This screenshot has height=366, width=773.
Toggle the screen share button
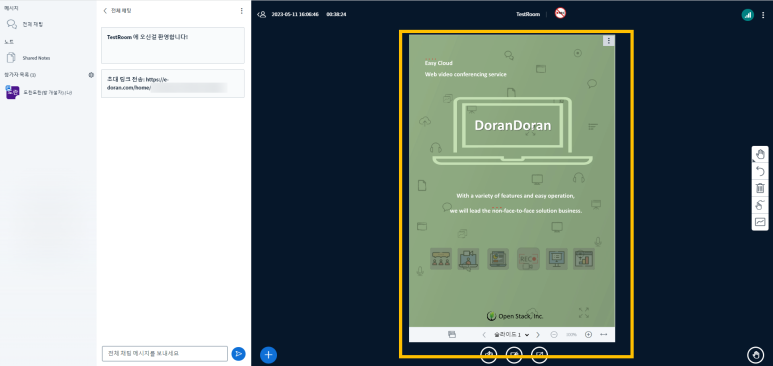(540, 355)
